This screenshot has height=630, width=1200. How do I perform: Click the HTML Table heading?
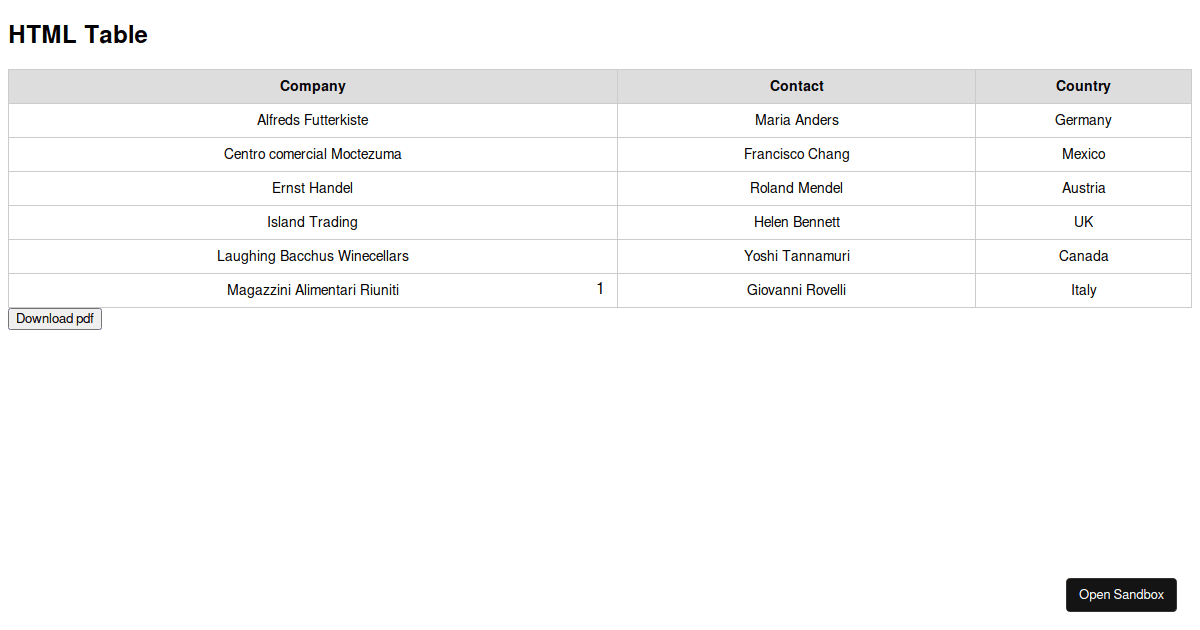pyautogui.click(x=78, y=35)
